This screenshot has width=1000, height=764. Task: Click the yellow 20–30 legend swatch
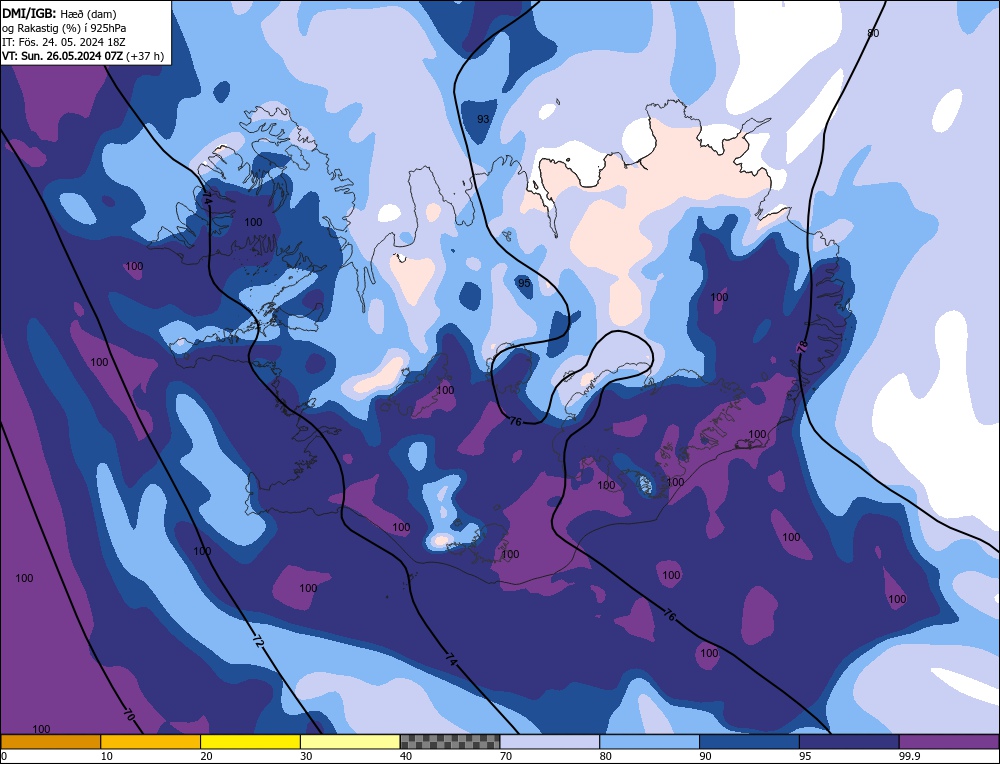[250, 741]
